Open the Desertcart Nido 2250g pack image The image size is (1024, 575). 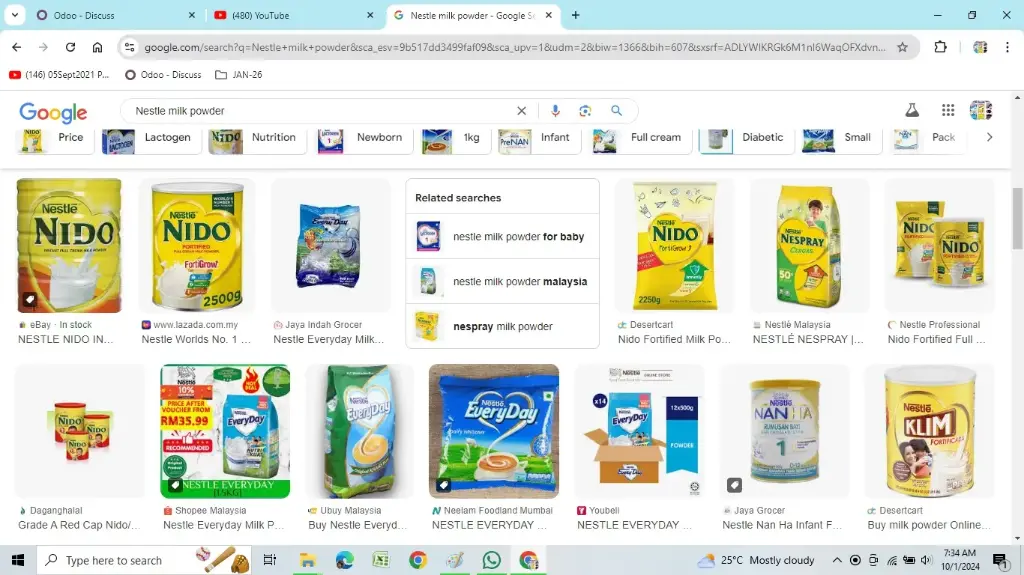pyautogui.click(x=675, y=246)
